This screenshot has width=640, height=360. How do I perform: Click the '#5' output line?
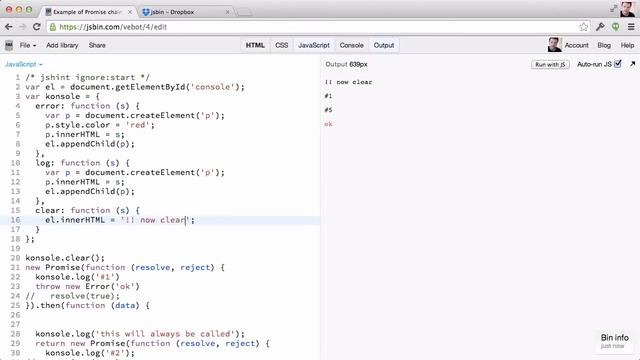pos(329,110)
